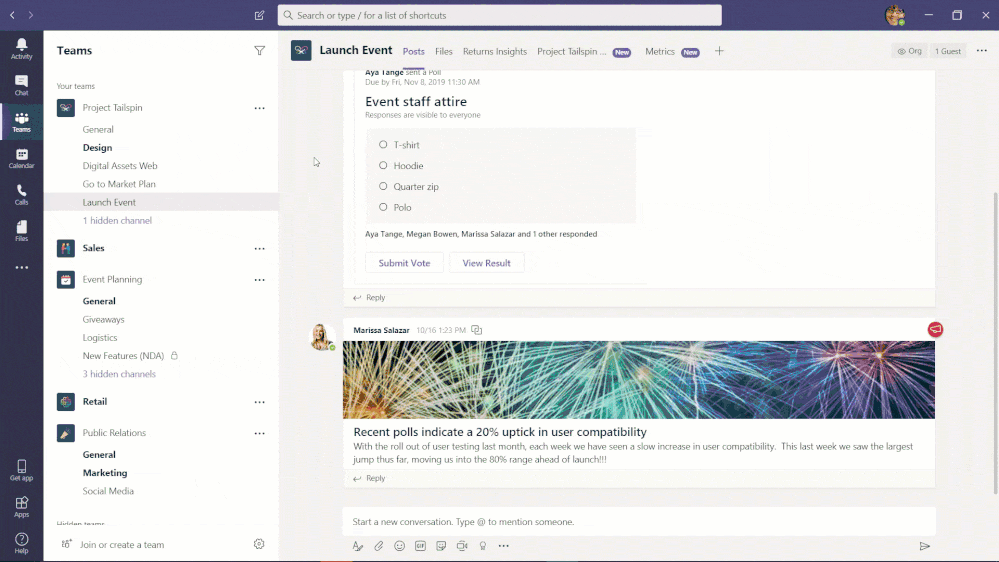Attach a file with paperclip icon
This screenshot has height=562, width=999.
(378, 546)
